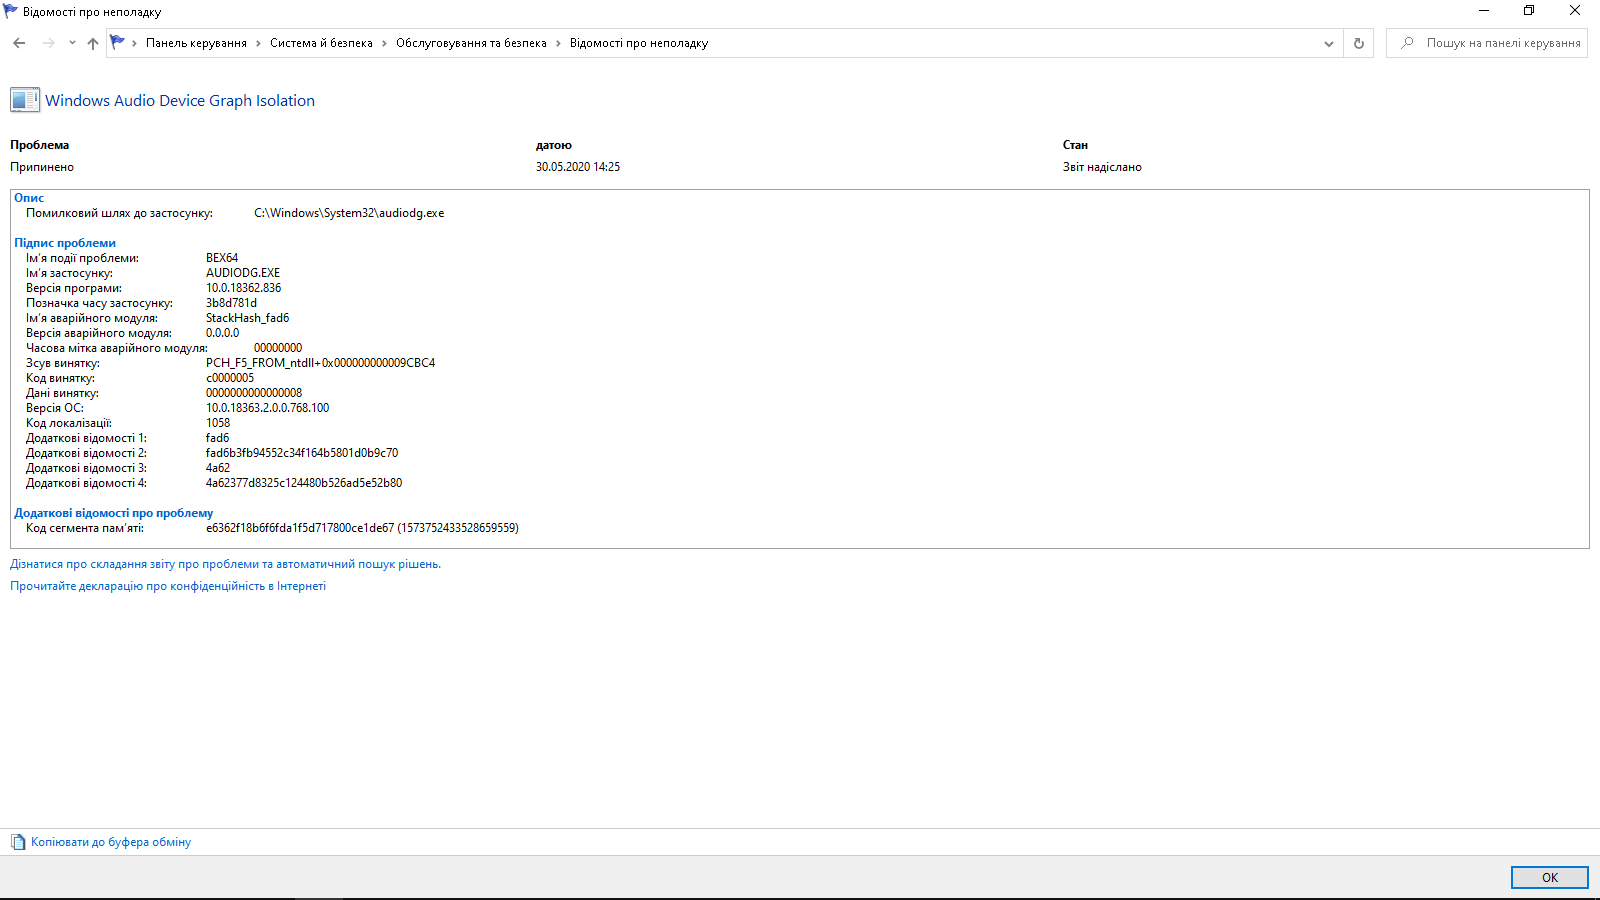Screen dimensions: 1600x900
Task: Minimize the window
Action: (x=1484, y=11)
